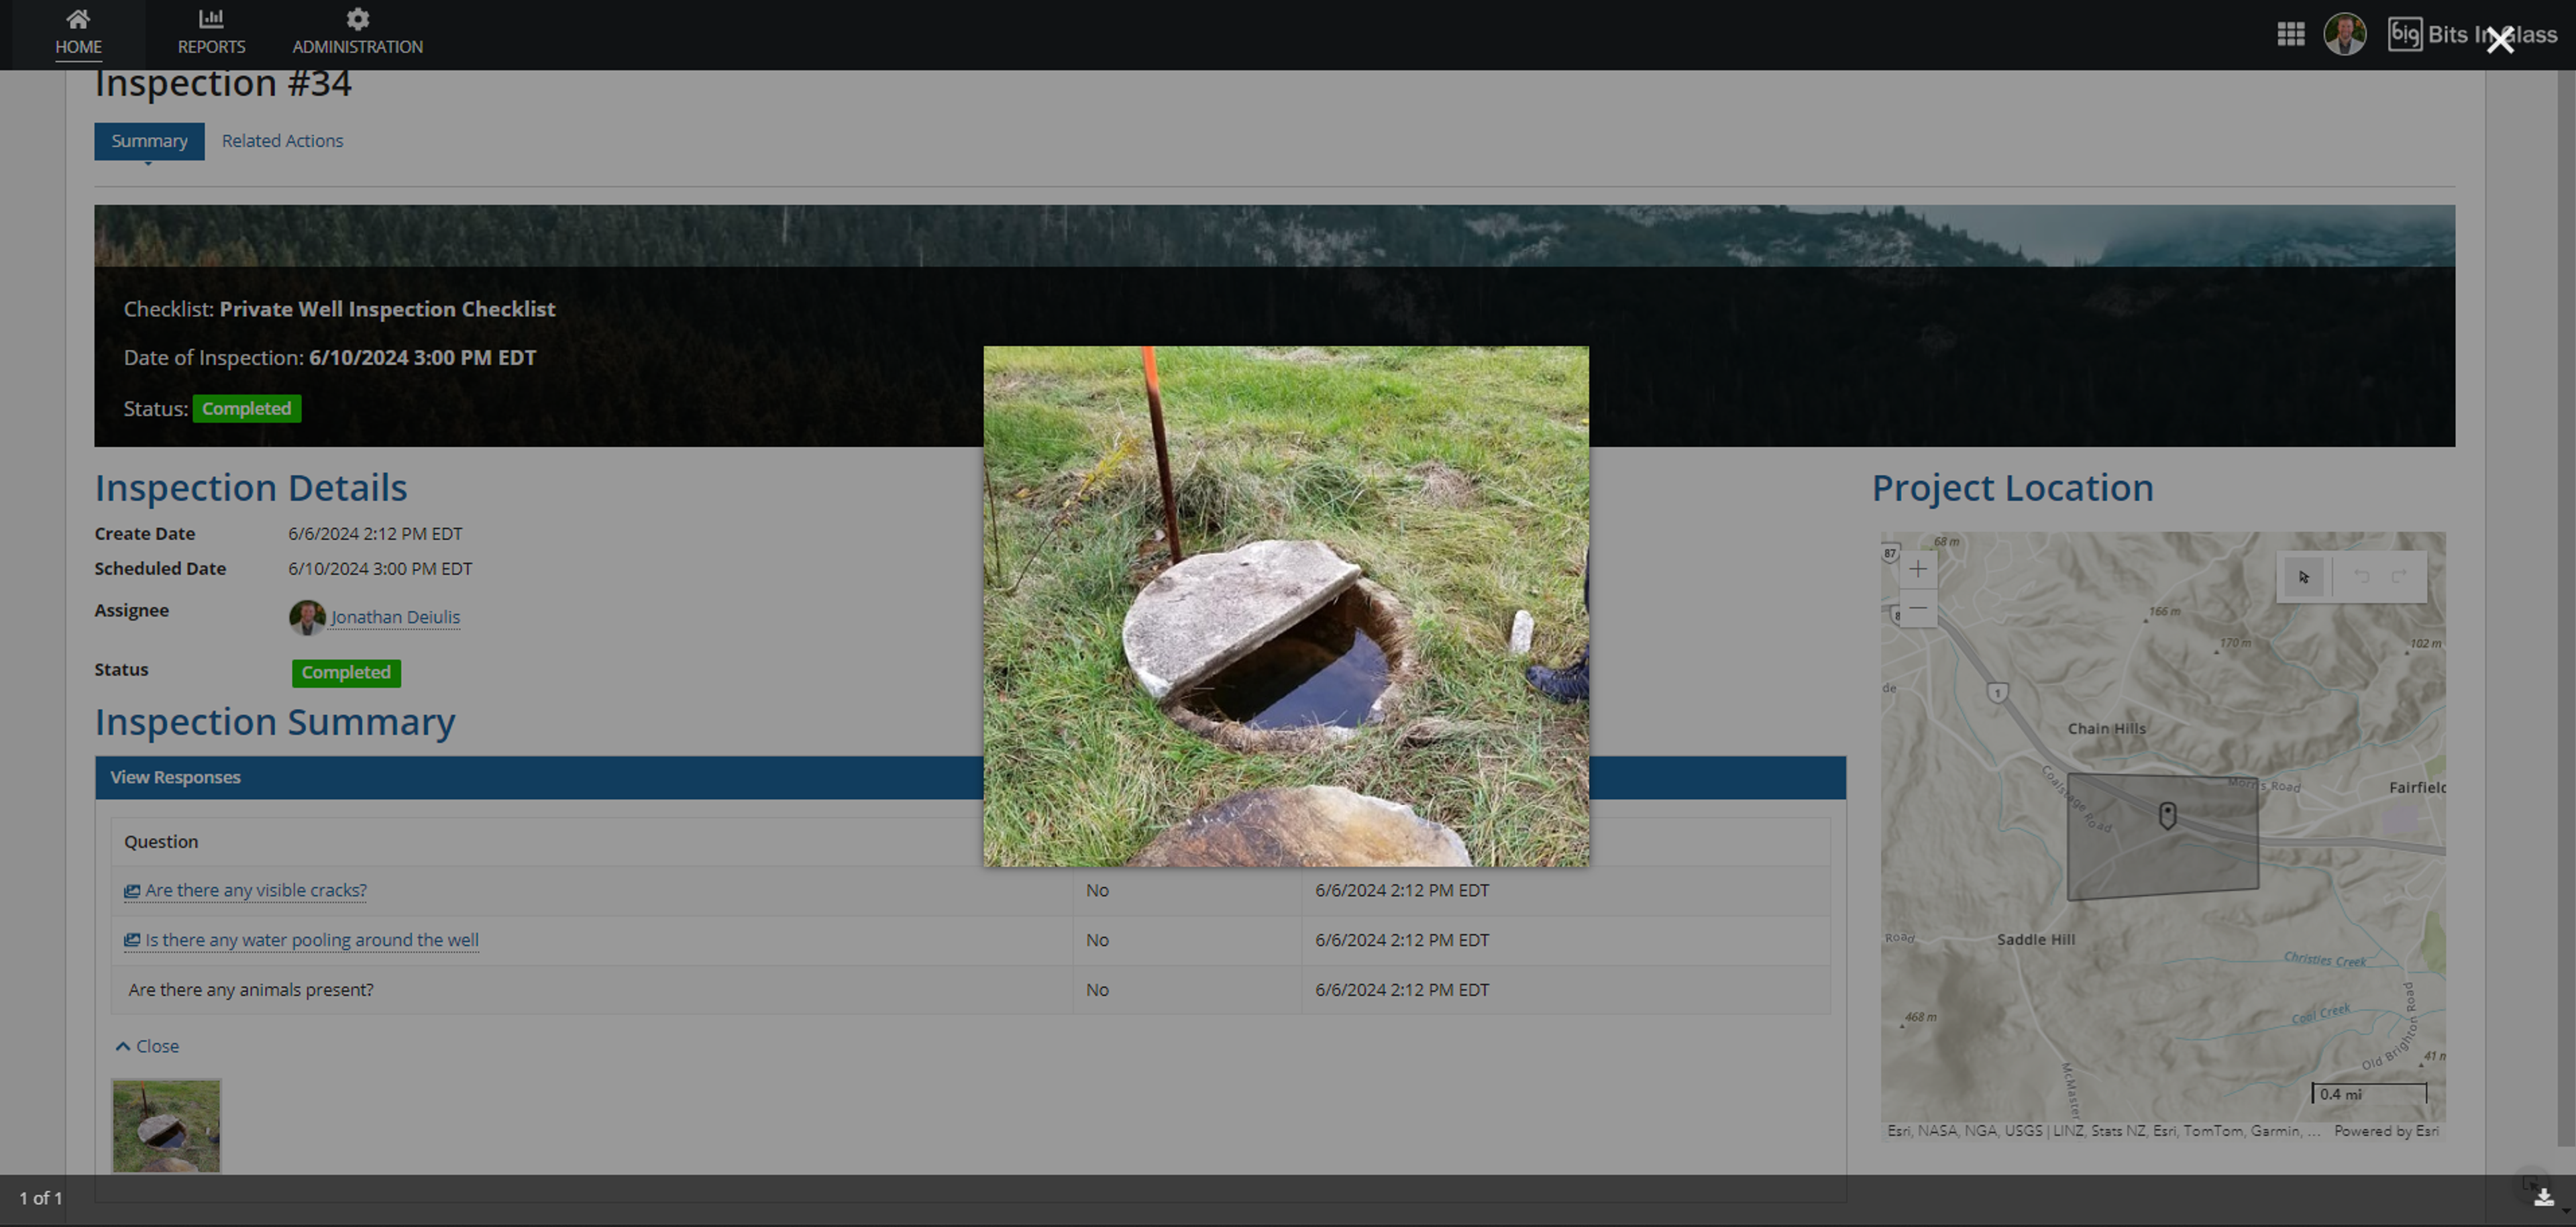Click the map redo arrow

(x=2399, y=577)
